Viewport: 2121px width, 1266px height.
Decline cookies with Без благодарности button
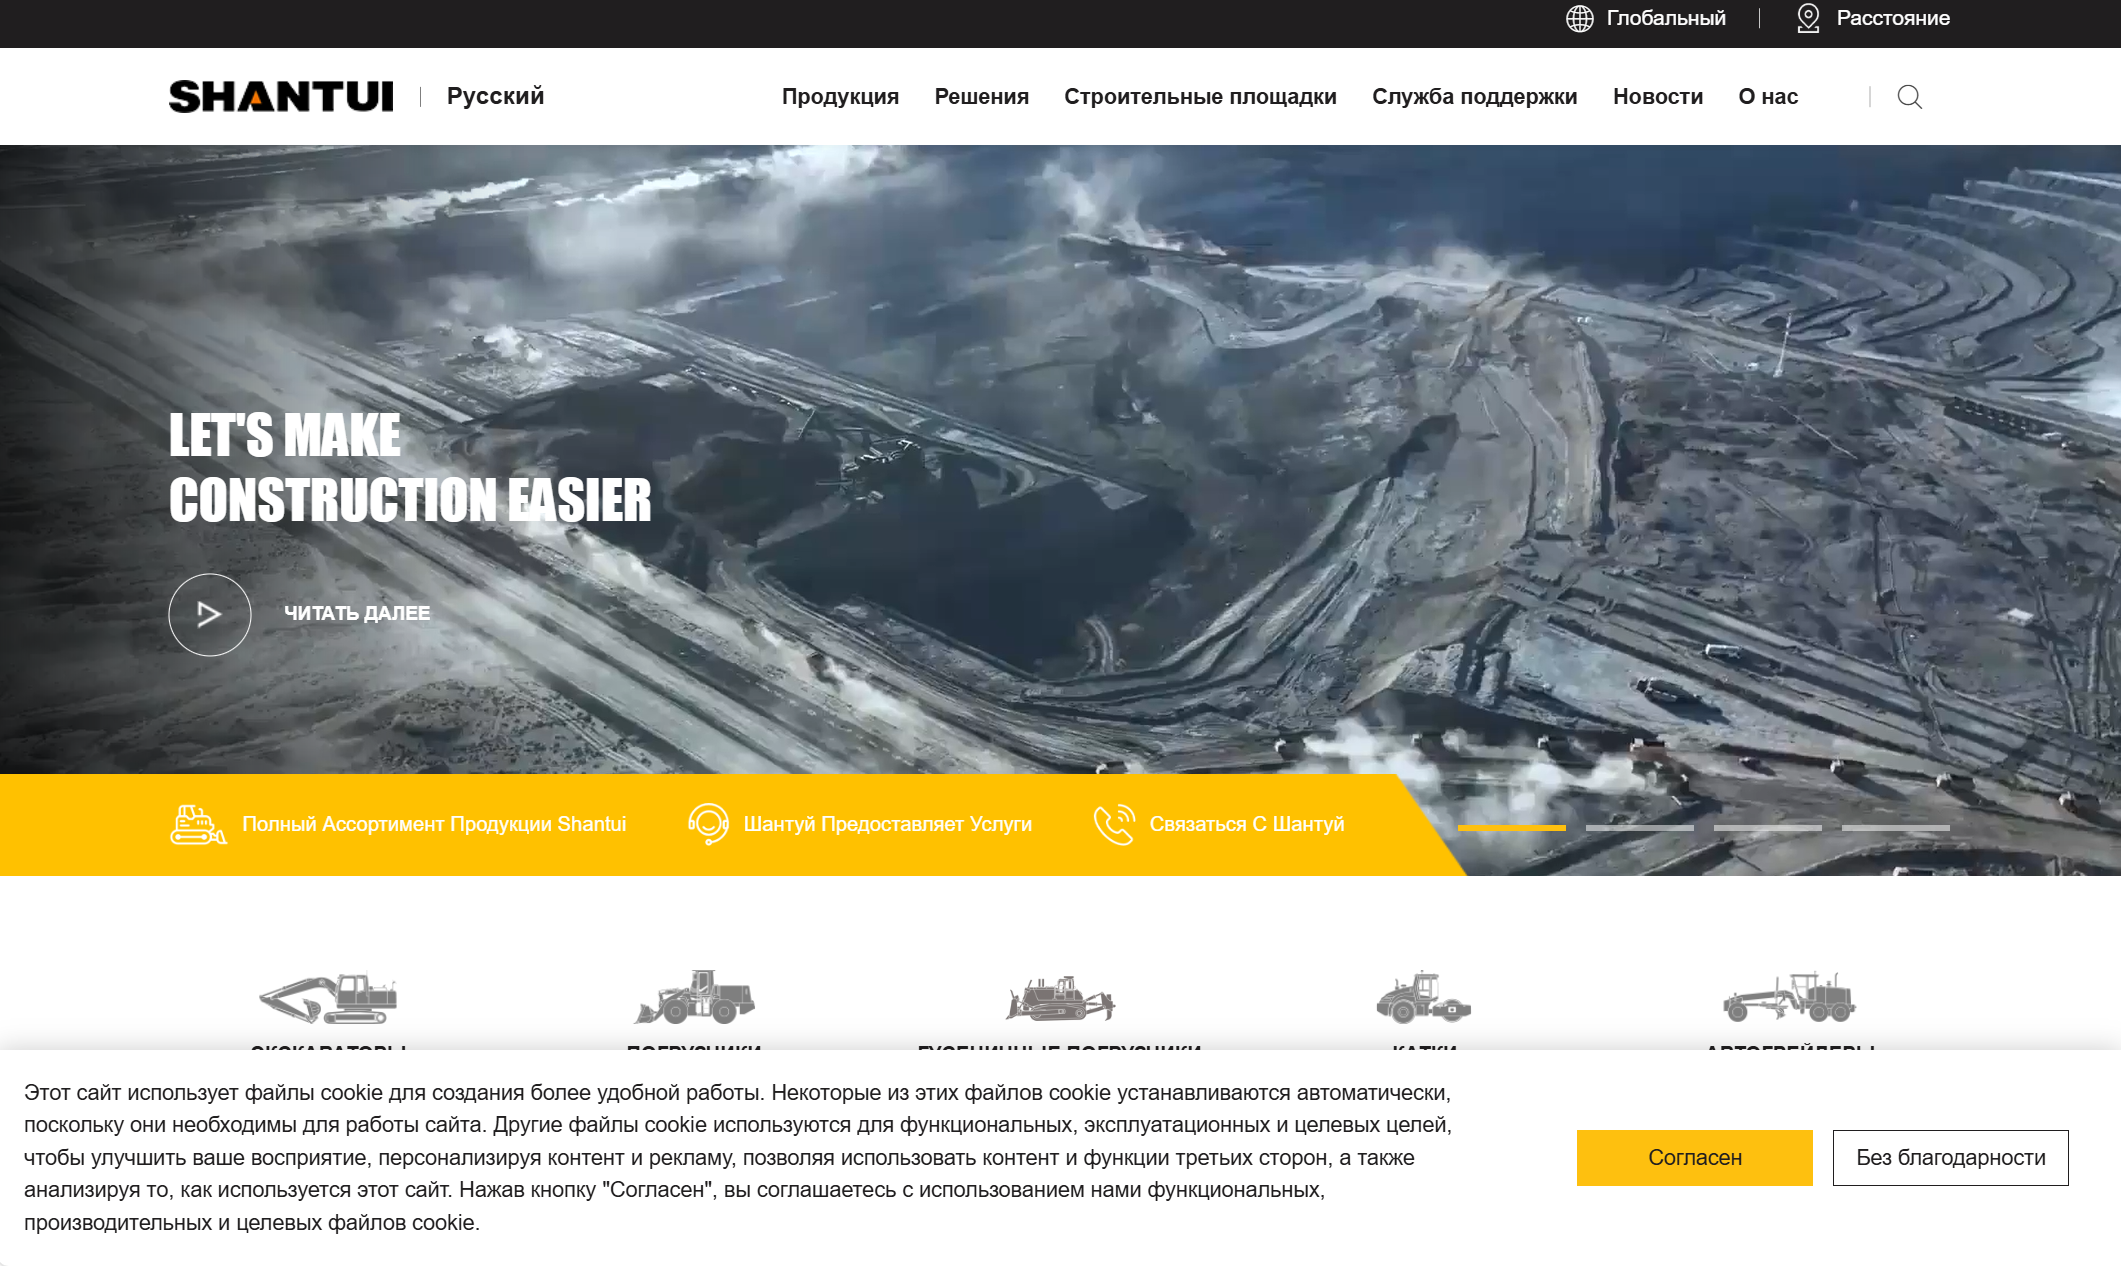1950,1158
